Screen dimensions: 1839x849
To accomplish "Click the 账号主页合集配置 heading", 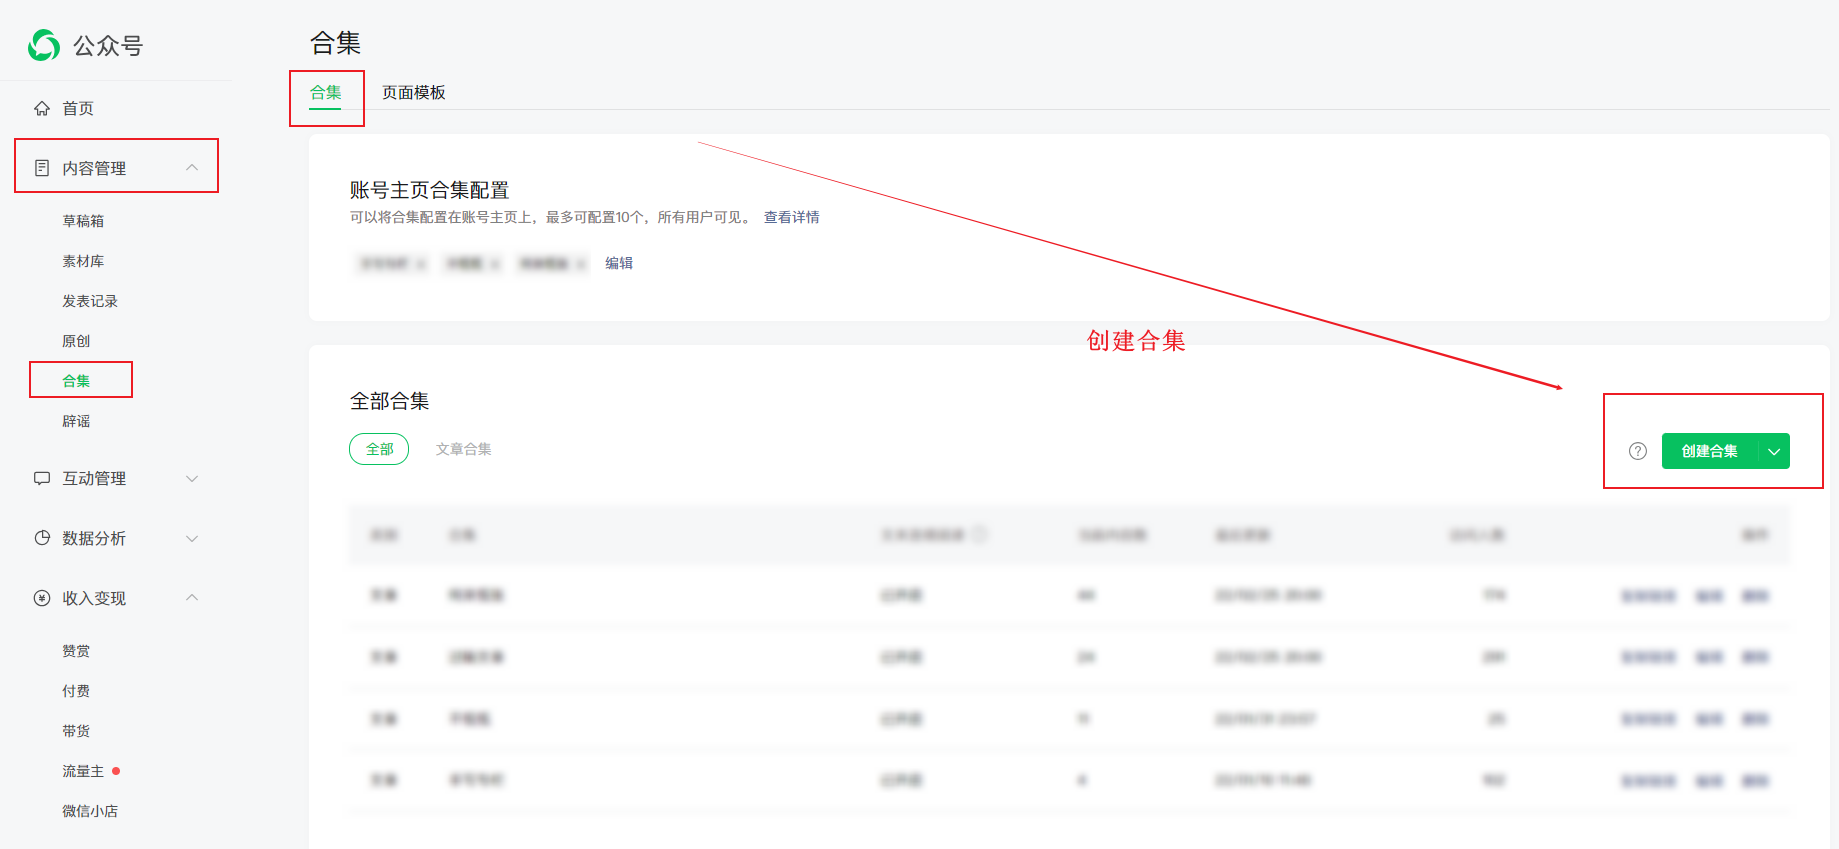I will [430, 190].
